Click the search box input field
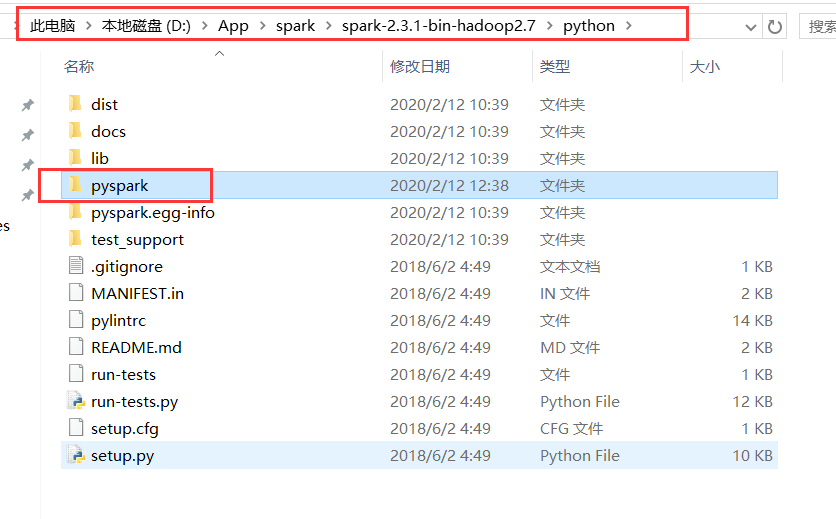The height and width of the screenshot is (519, 836). coord(818,26)
